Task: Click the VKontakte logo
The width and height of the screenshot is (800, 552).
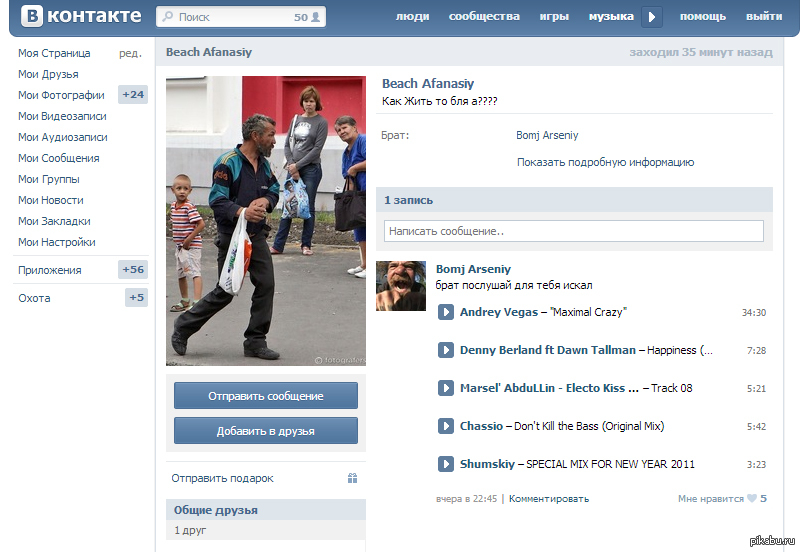Action: click(x=82, y=17)
